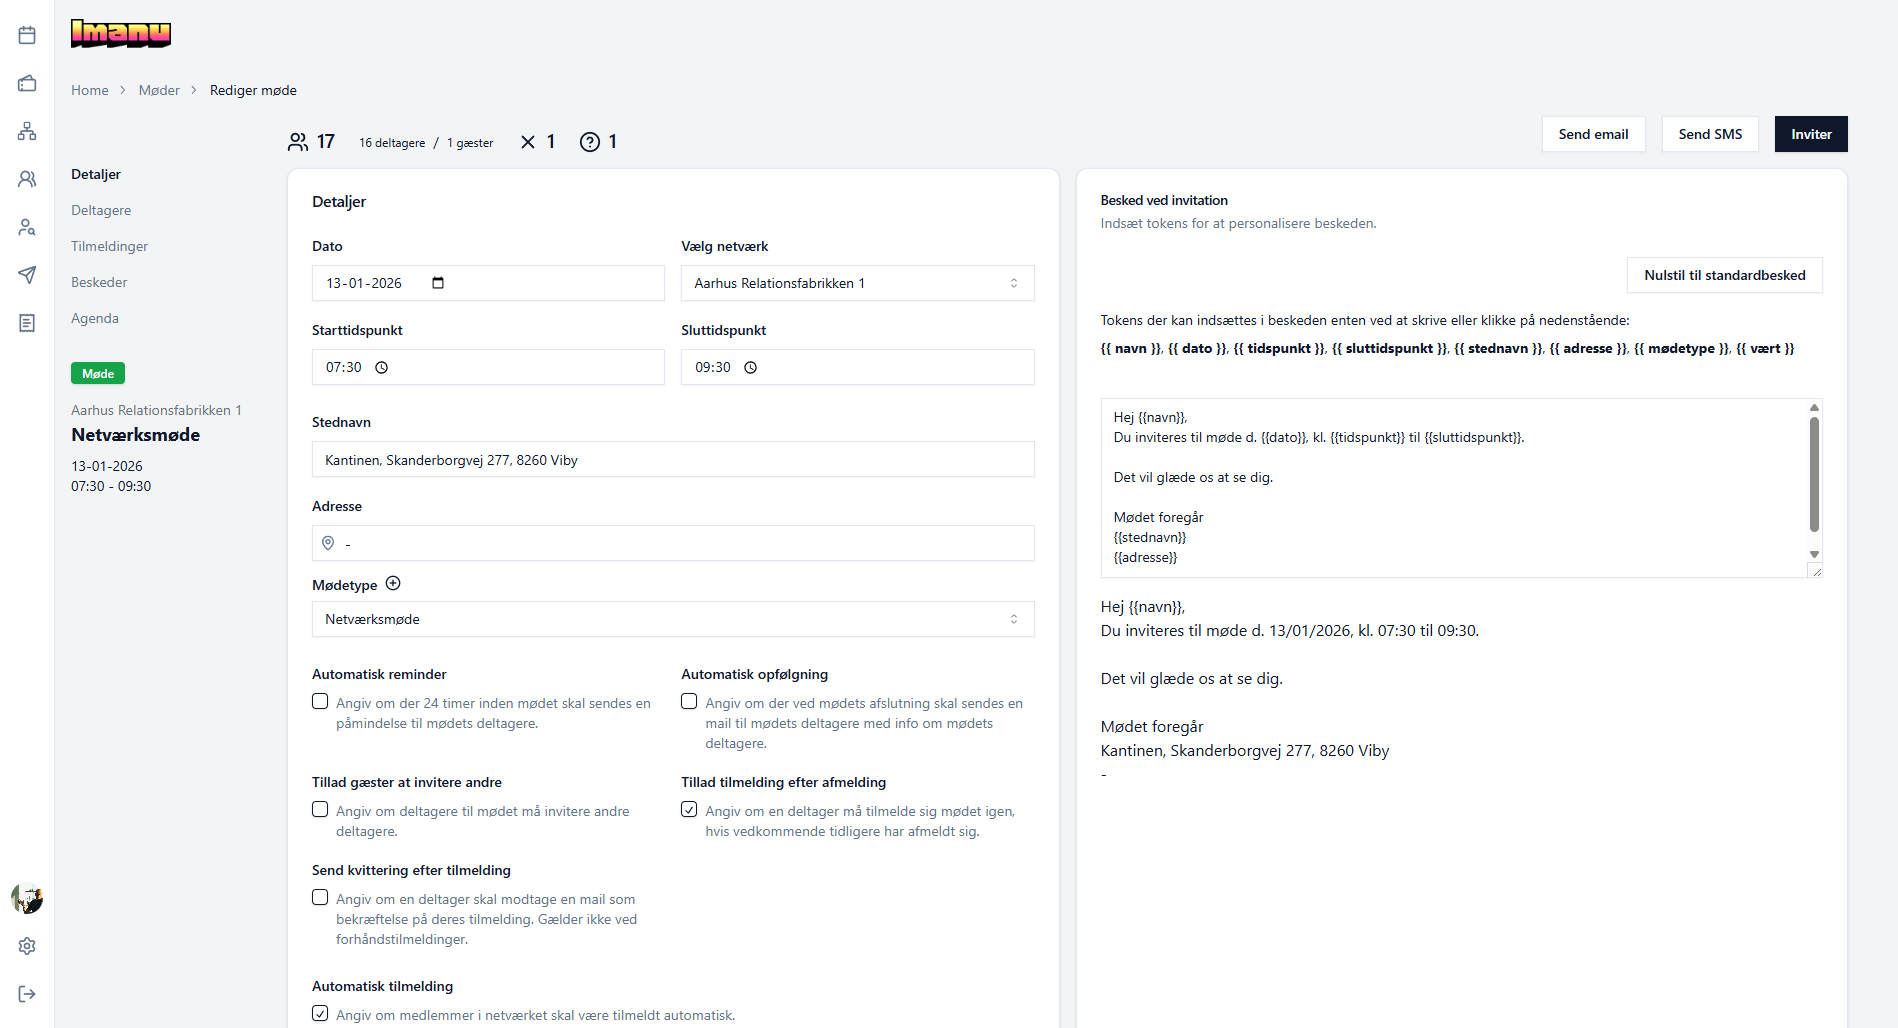Open the date picker calendar icon
The image size is (1898, 1028).
click(x=438, y=283)
